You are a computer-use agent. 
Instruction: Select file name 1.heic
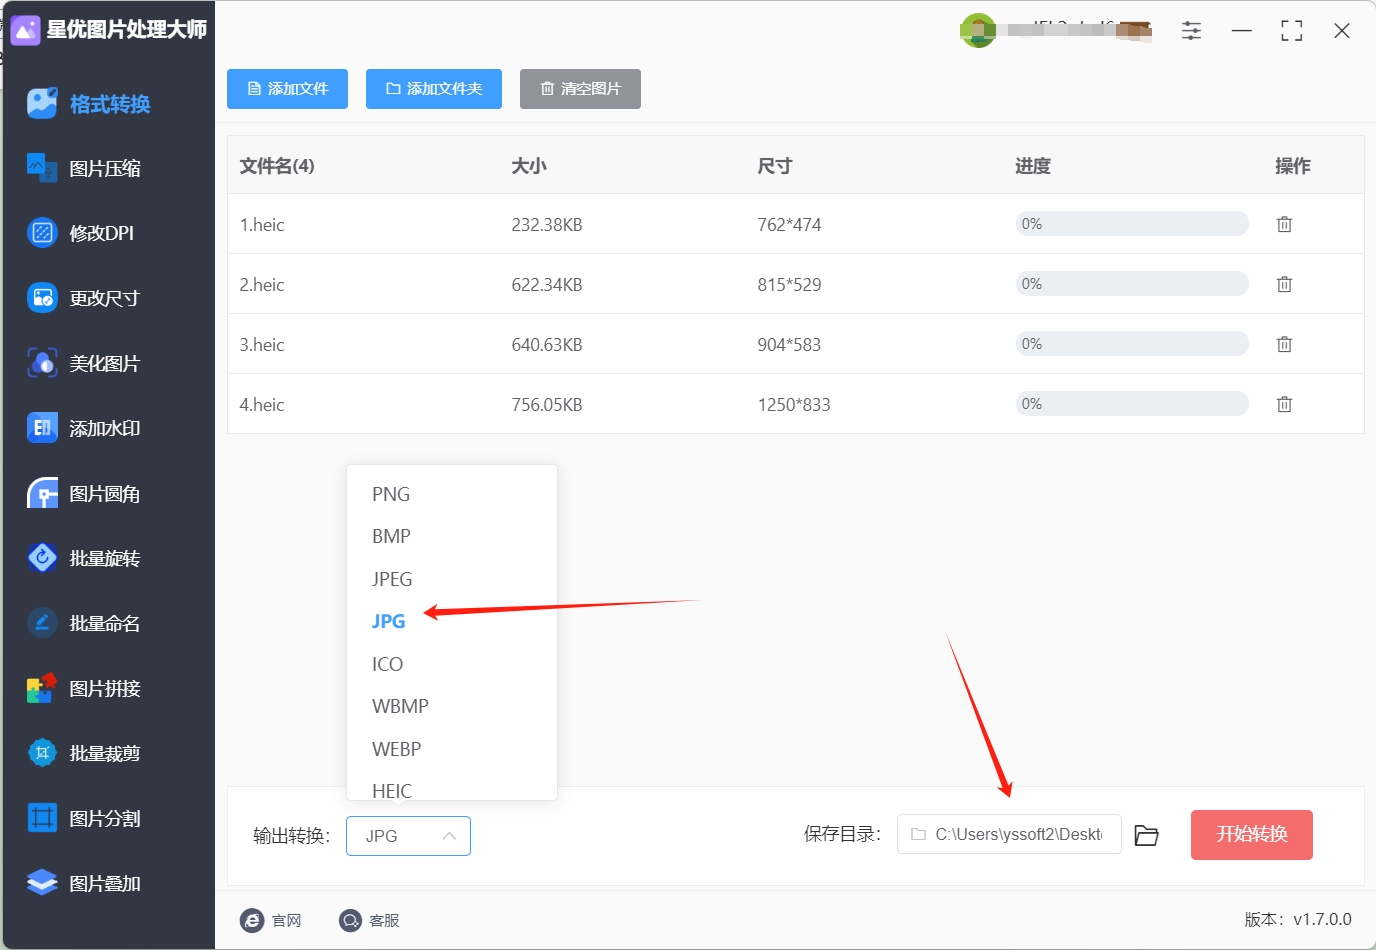(x=262, y=225)
